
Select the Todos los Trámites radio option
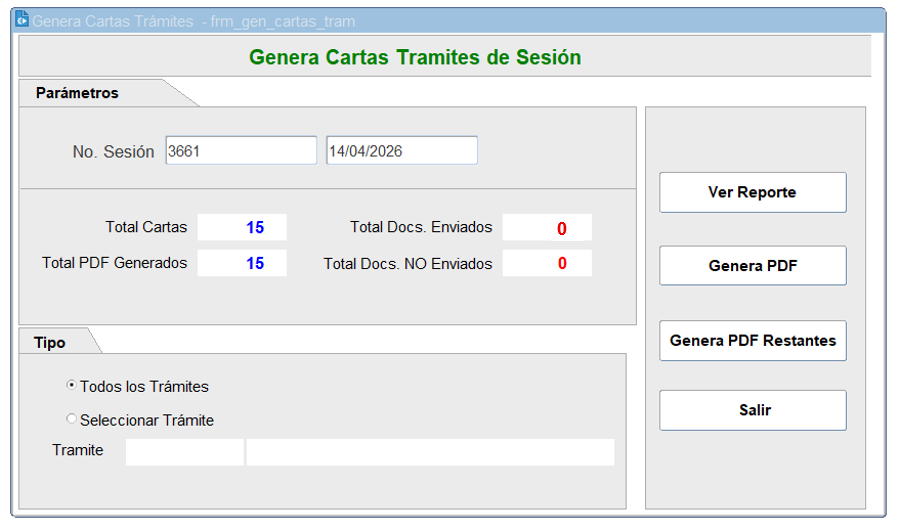point(71,385)
